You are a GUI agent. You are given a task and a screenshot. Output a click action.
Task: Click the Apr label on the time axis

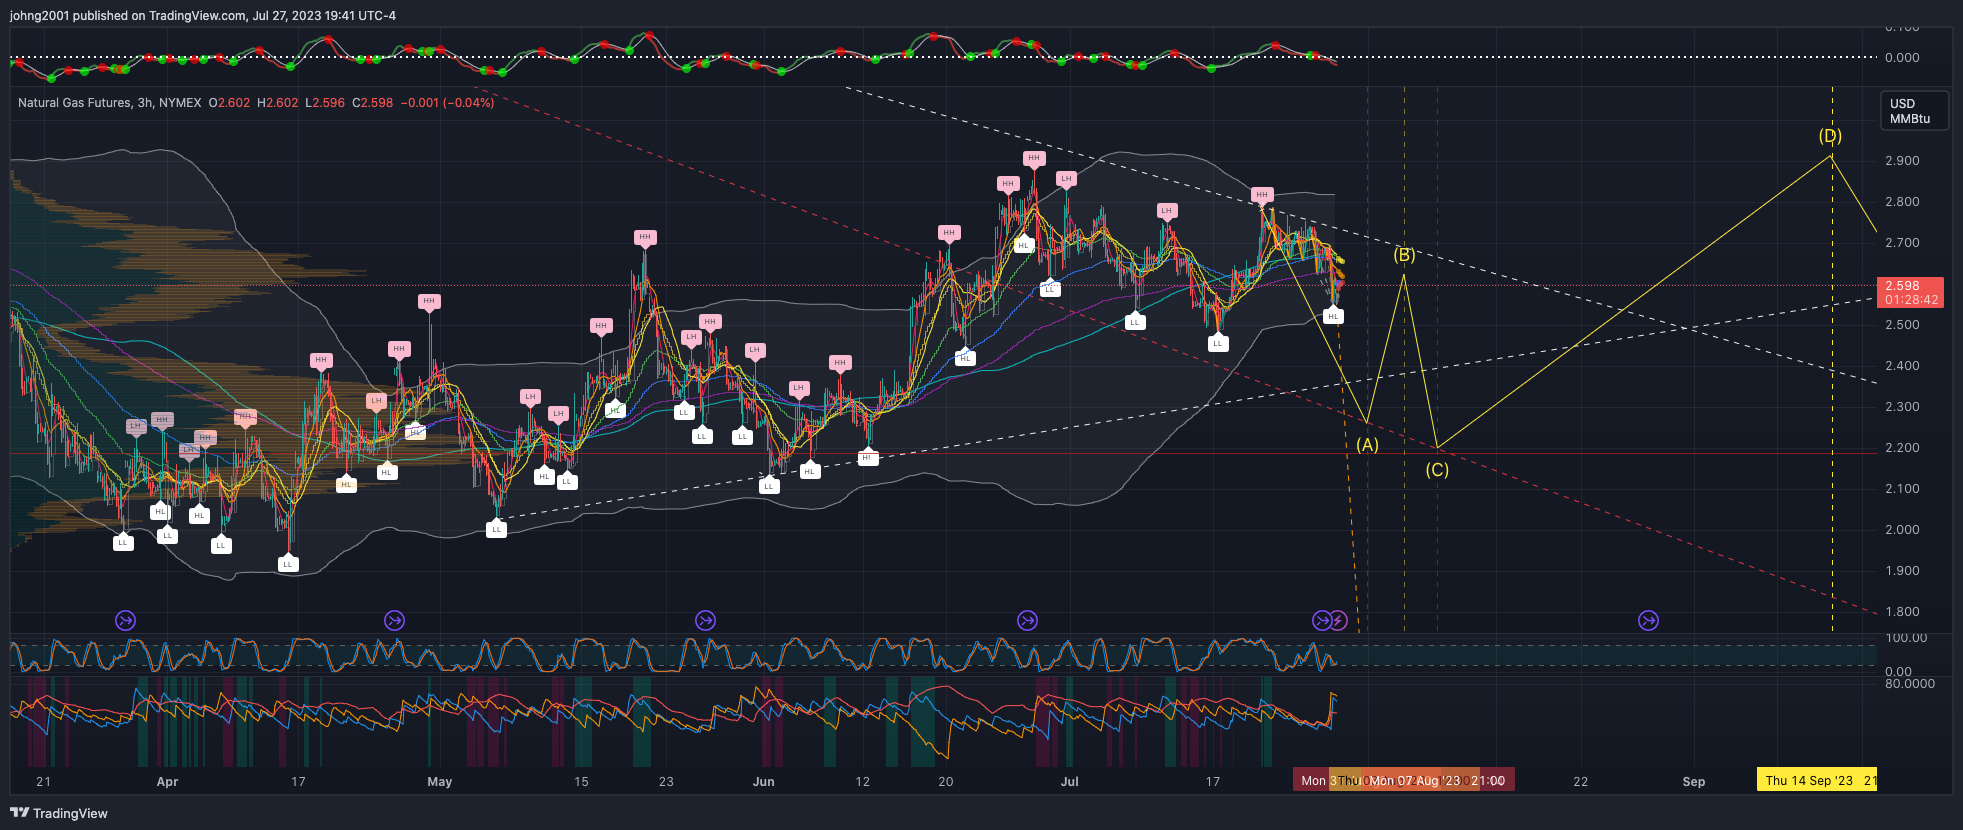tap(167, 781)
